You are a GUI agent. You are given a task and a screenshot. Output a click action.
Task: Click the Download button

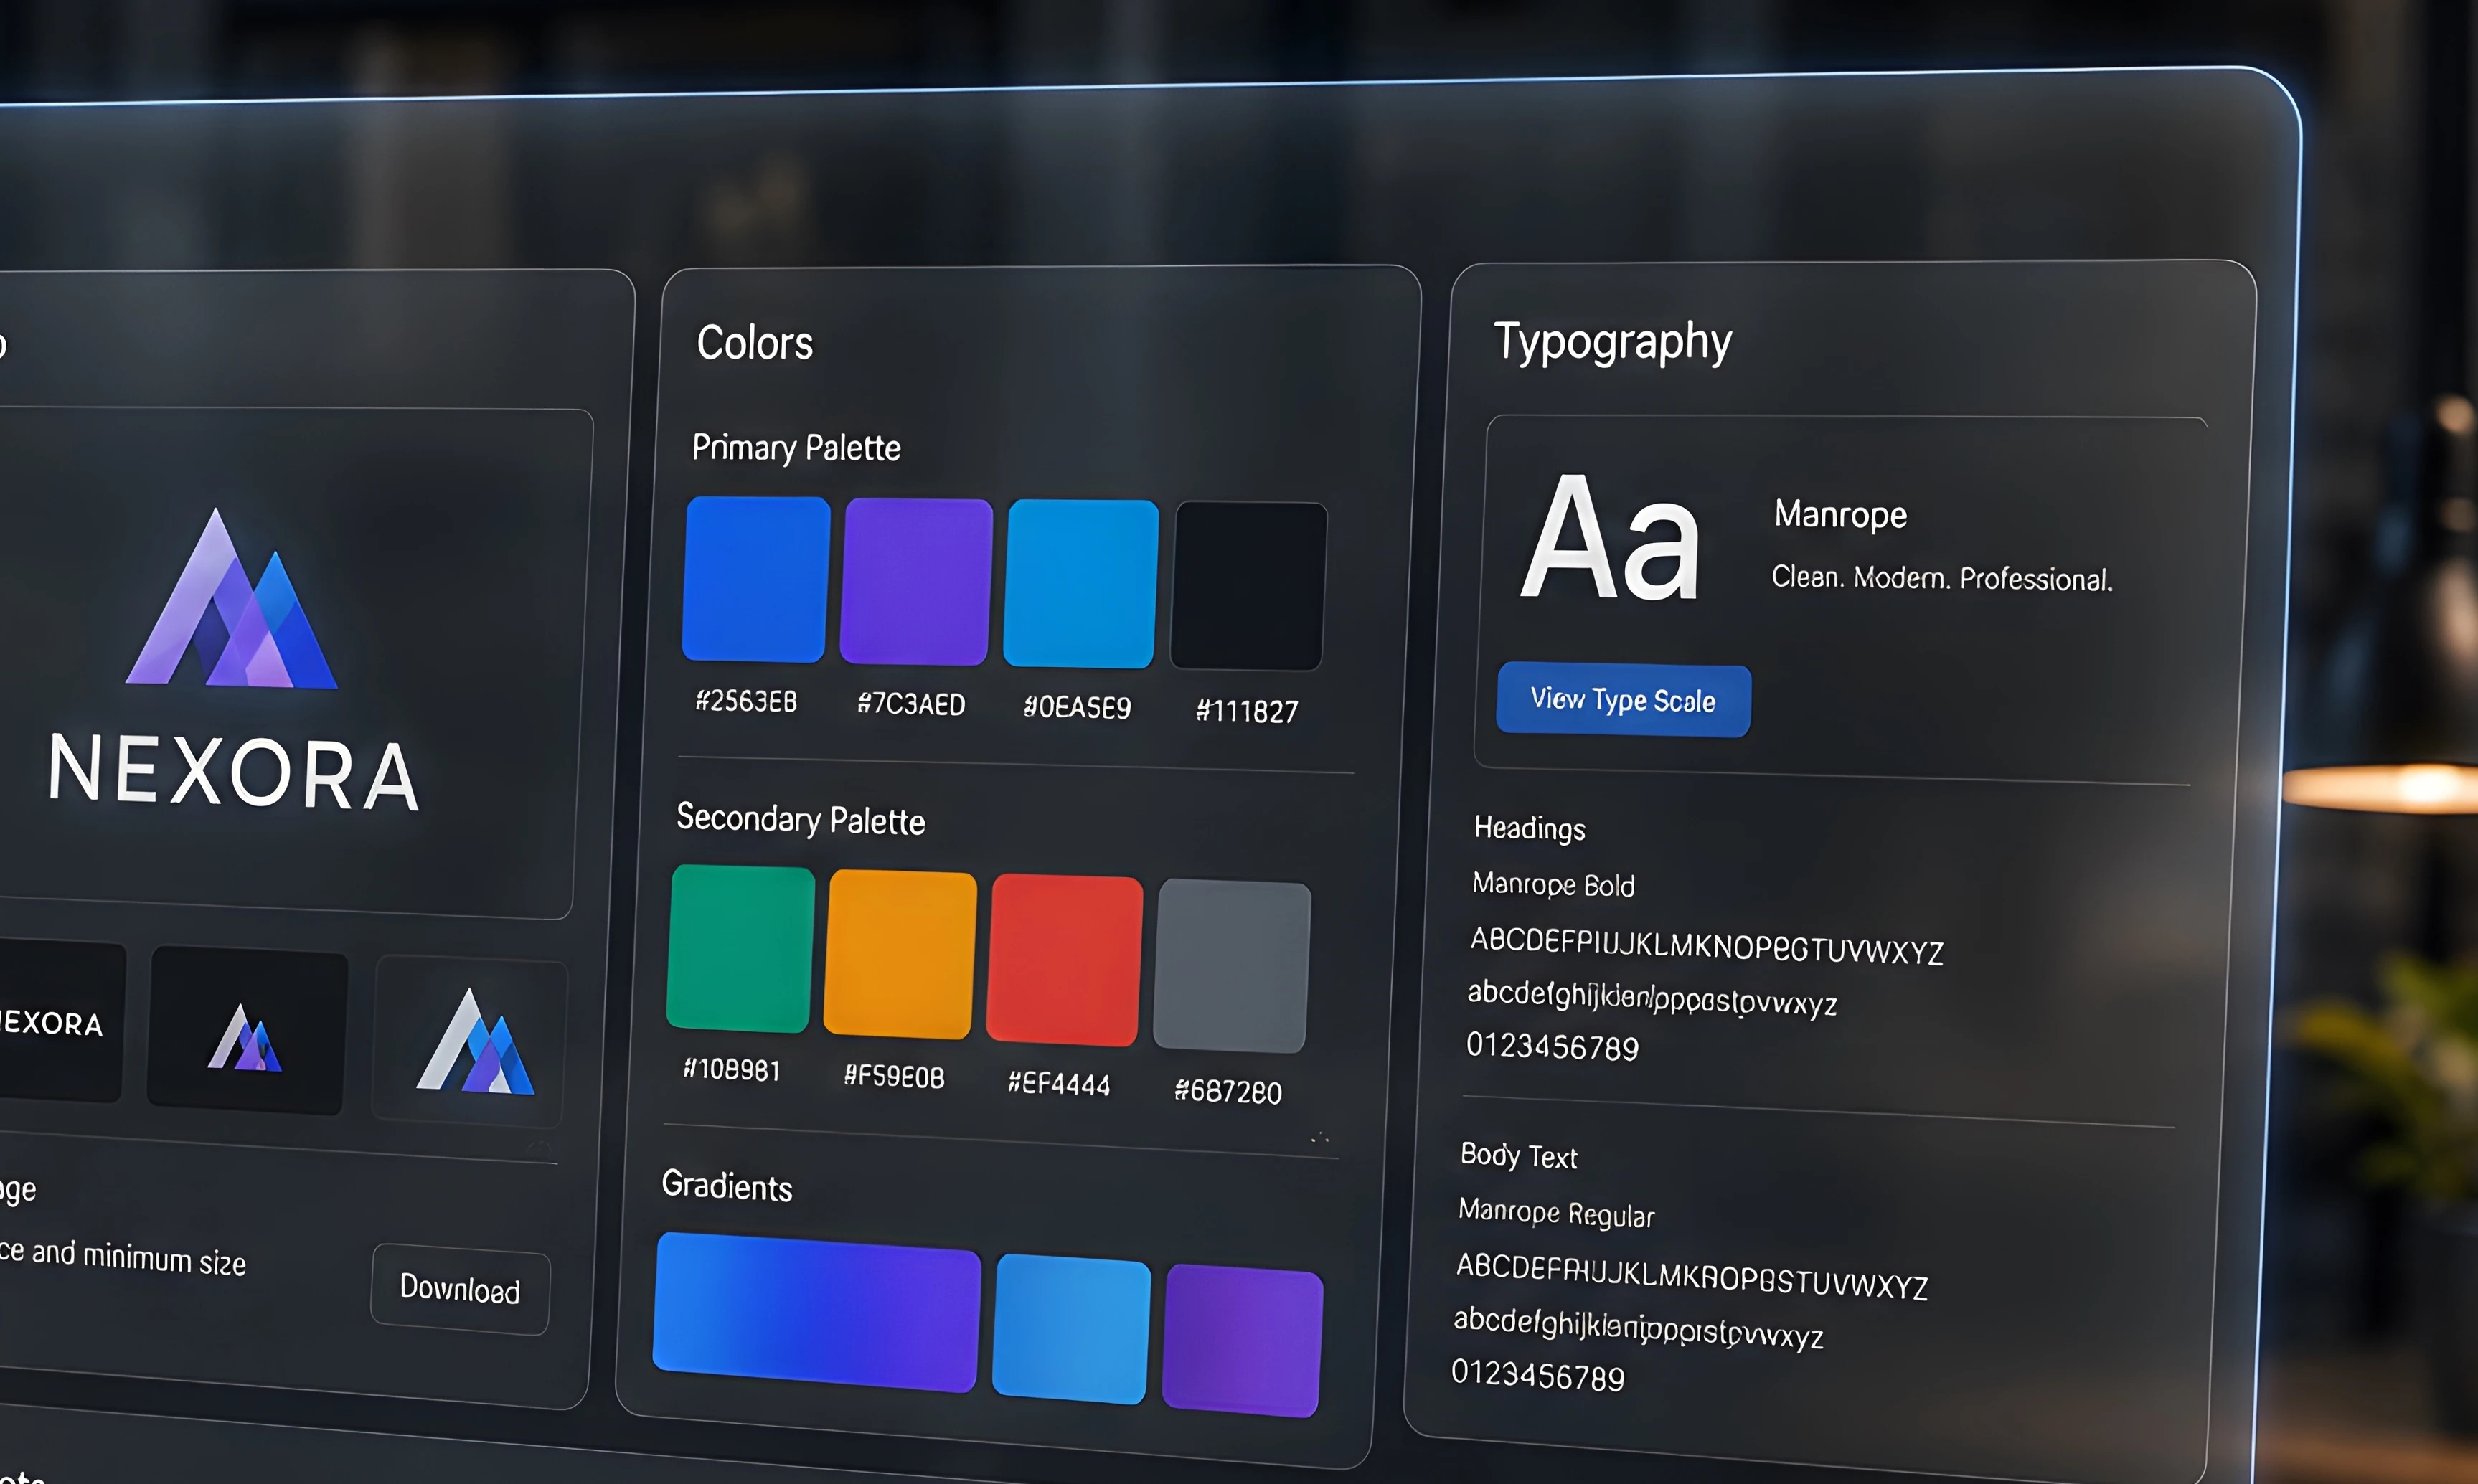pos(460,1288)
